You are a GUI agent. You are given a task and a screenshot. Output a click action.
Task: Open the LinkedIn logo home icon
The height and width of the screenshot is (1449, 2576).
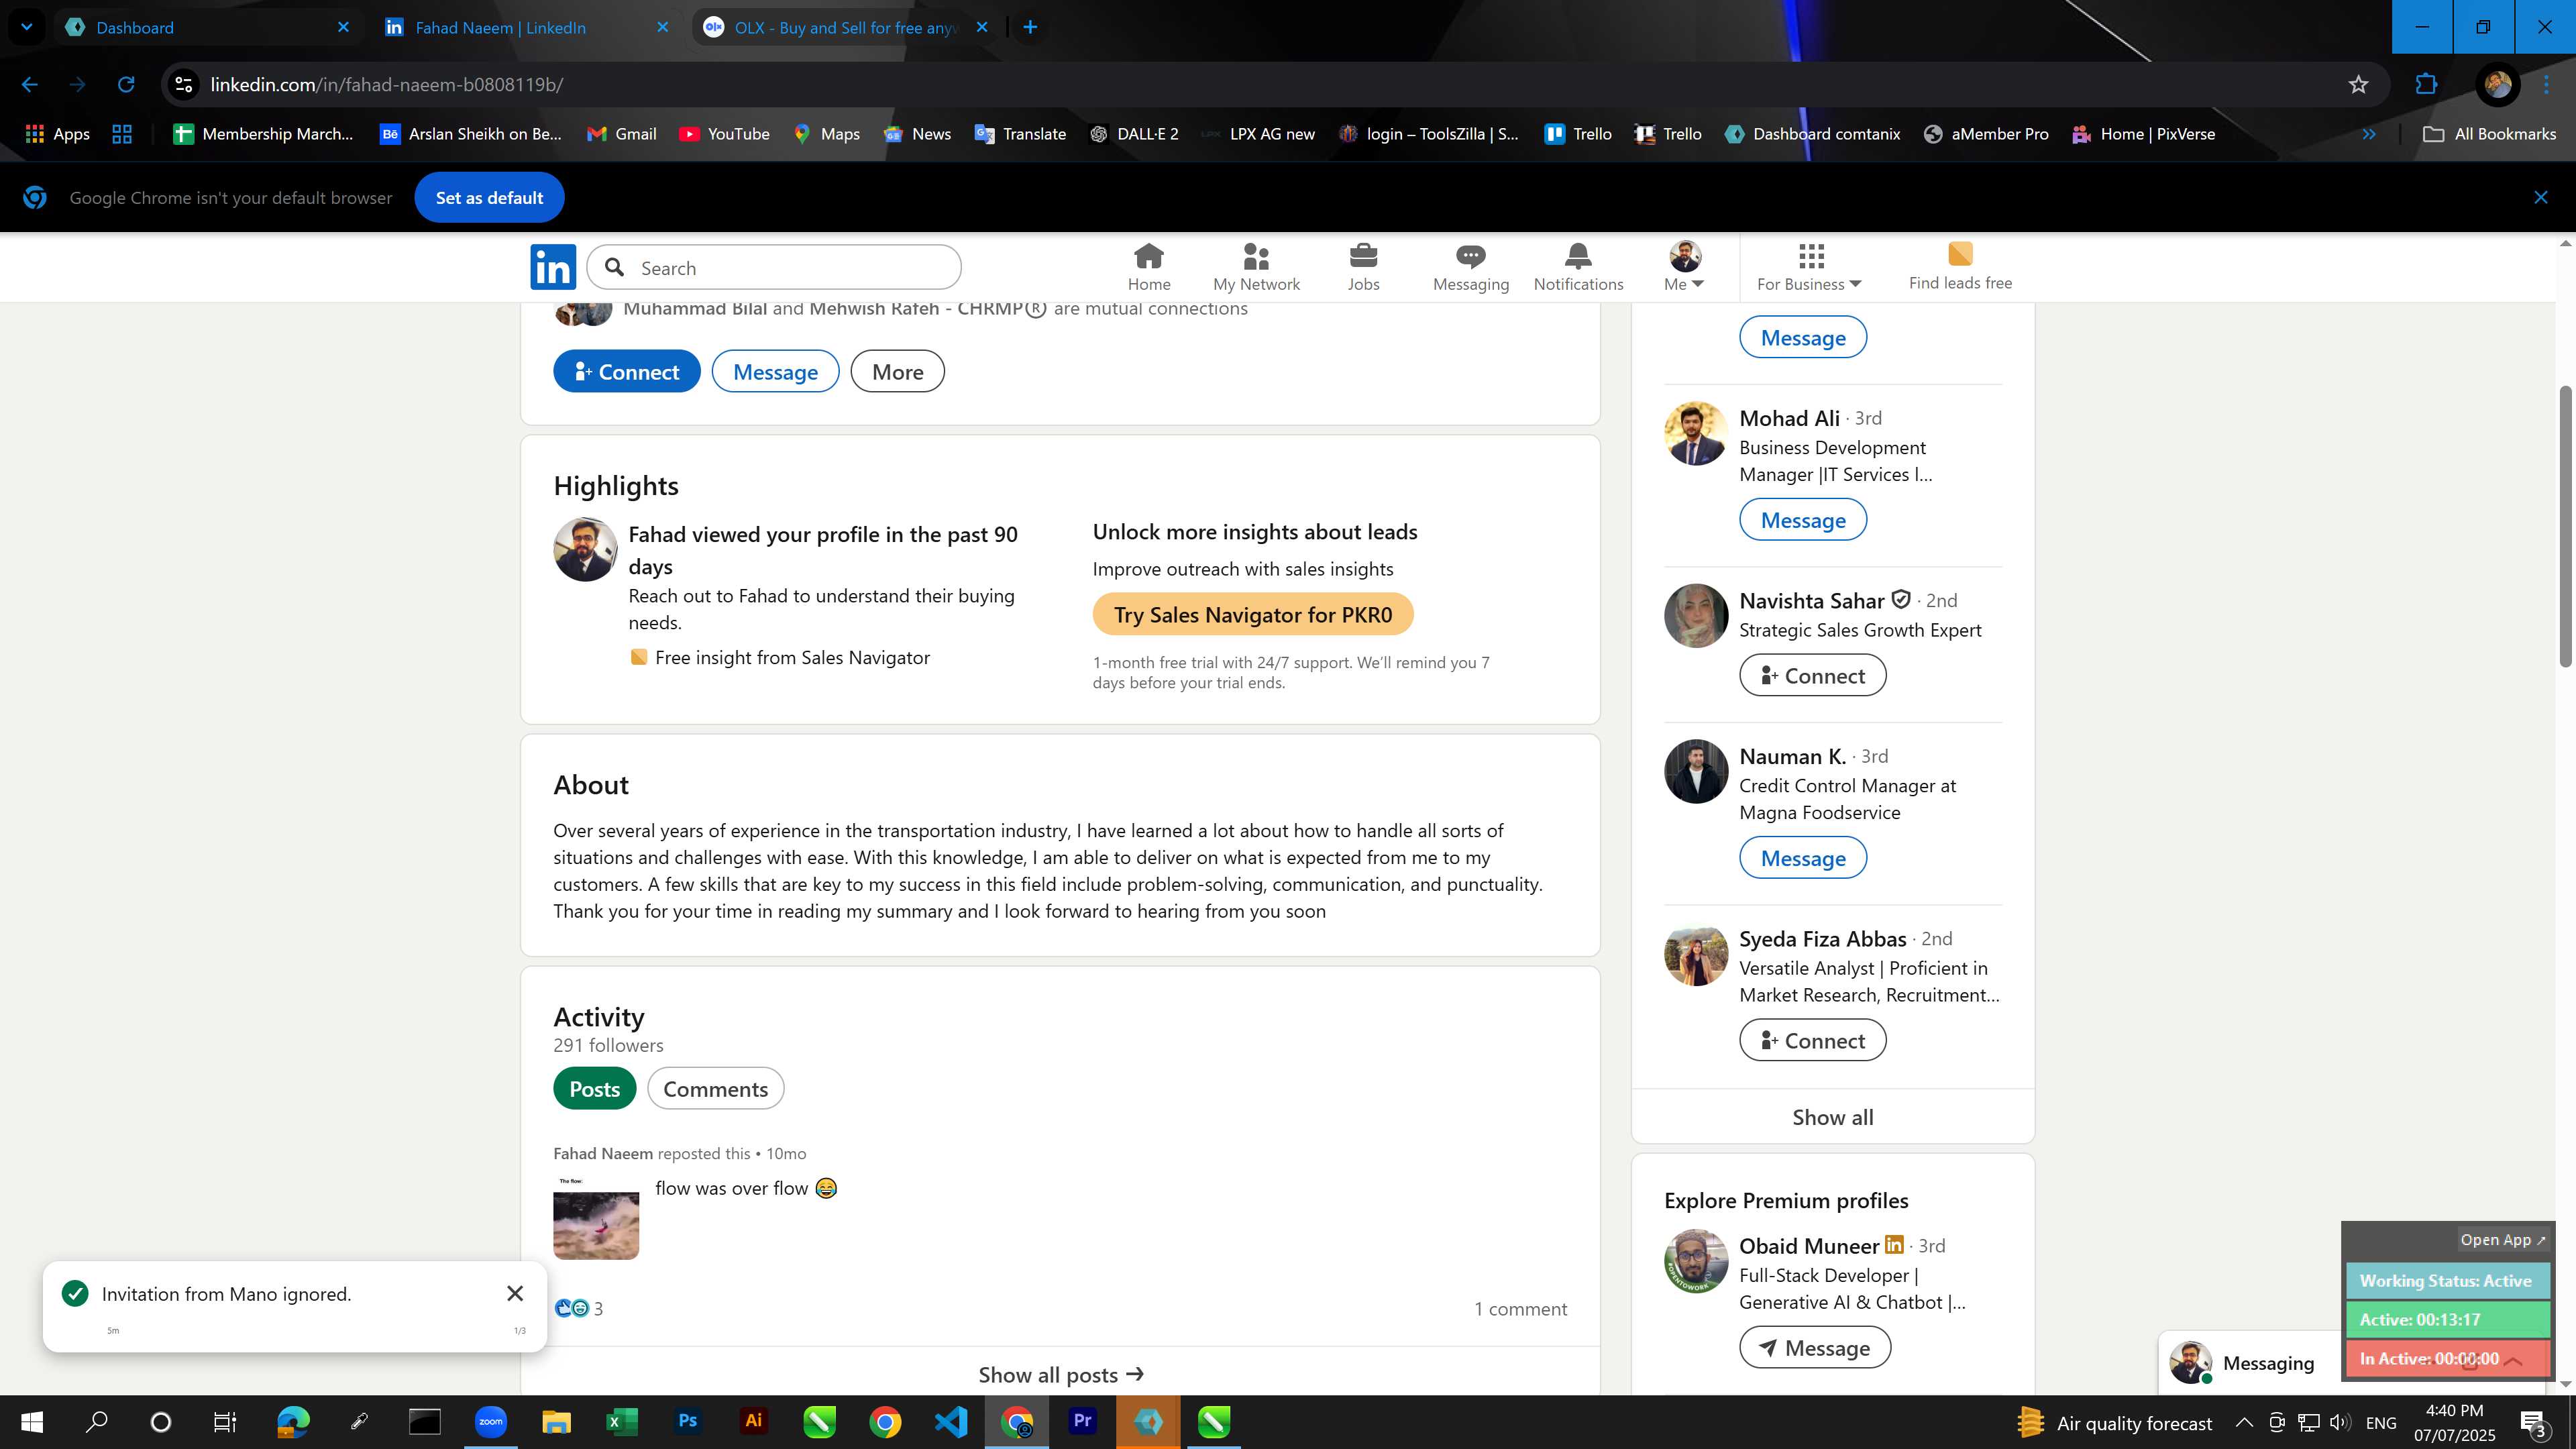(553, 268)
